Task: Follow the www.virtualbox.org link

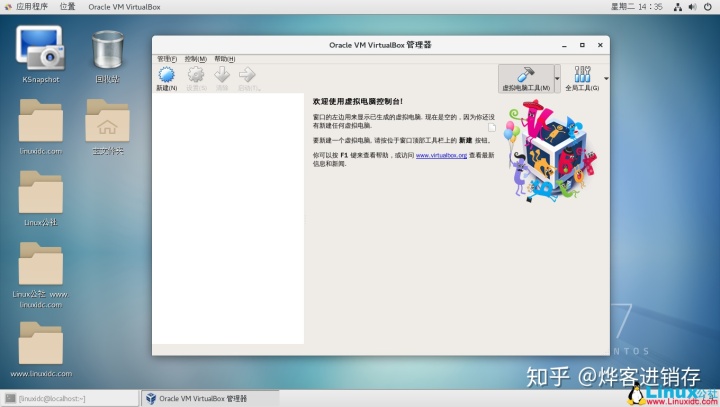Action: pos(441,155)
